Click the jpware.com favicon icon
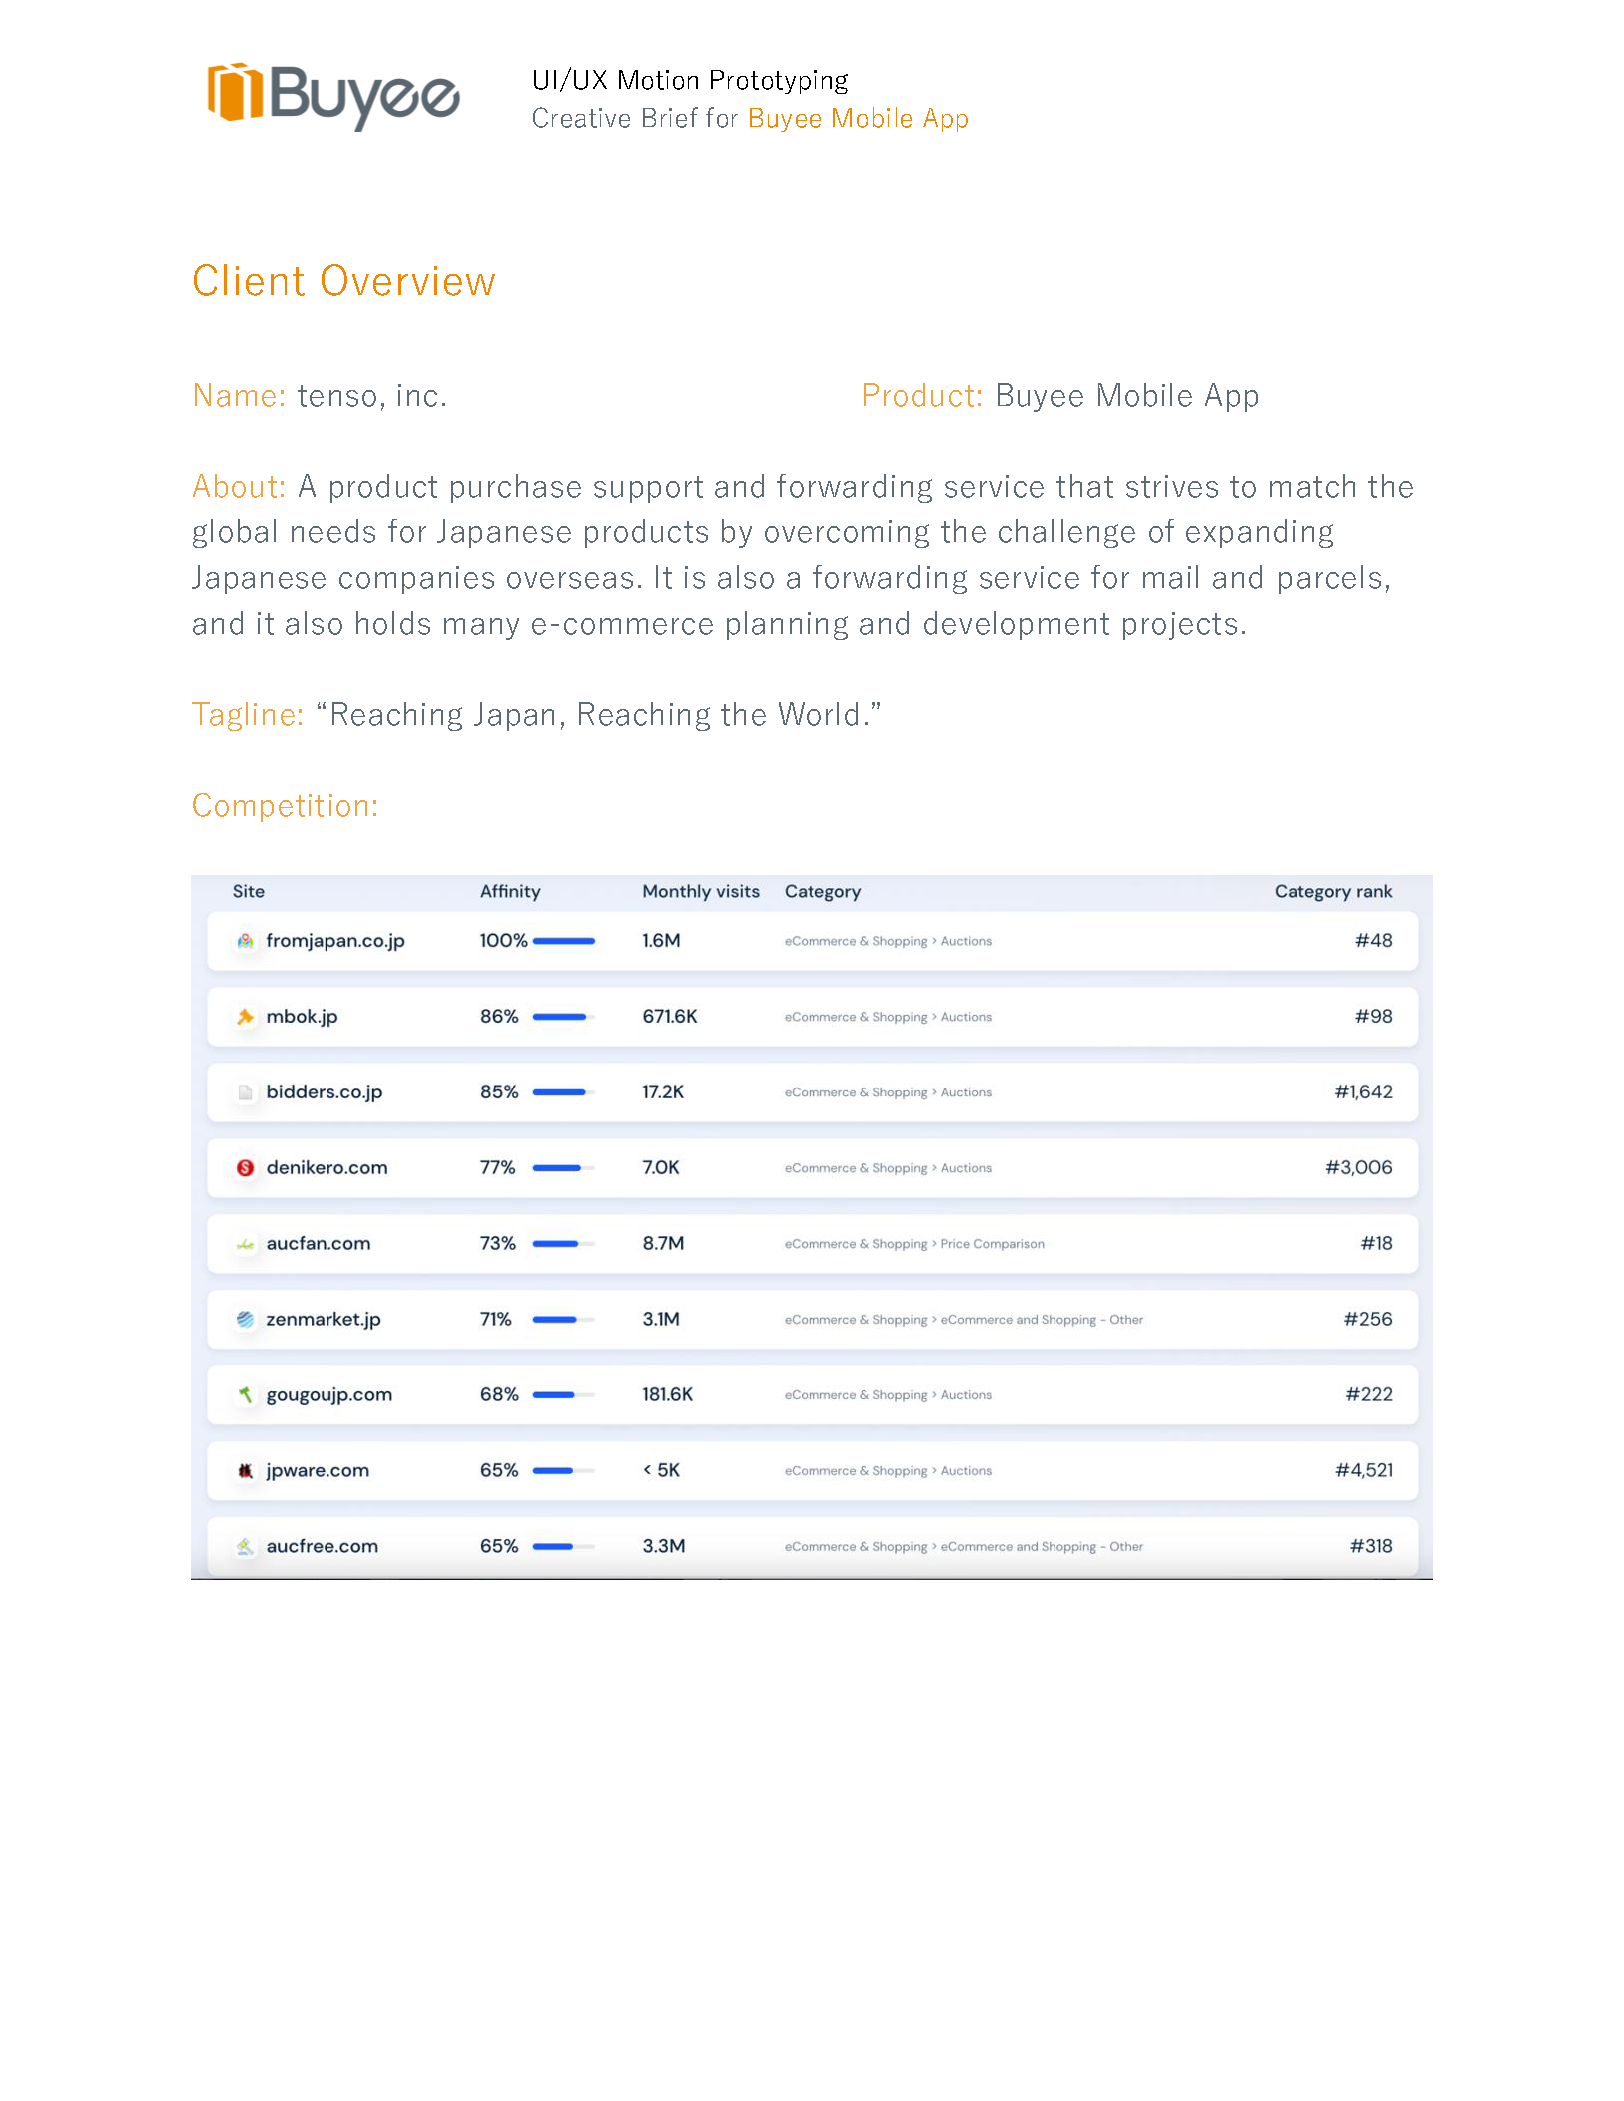 pos(245,1471)
